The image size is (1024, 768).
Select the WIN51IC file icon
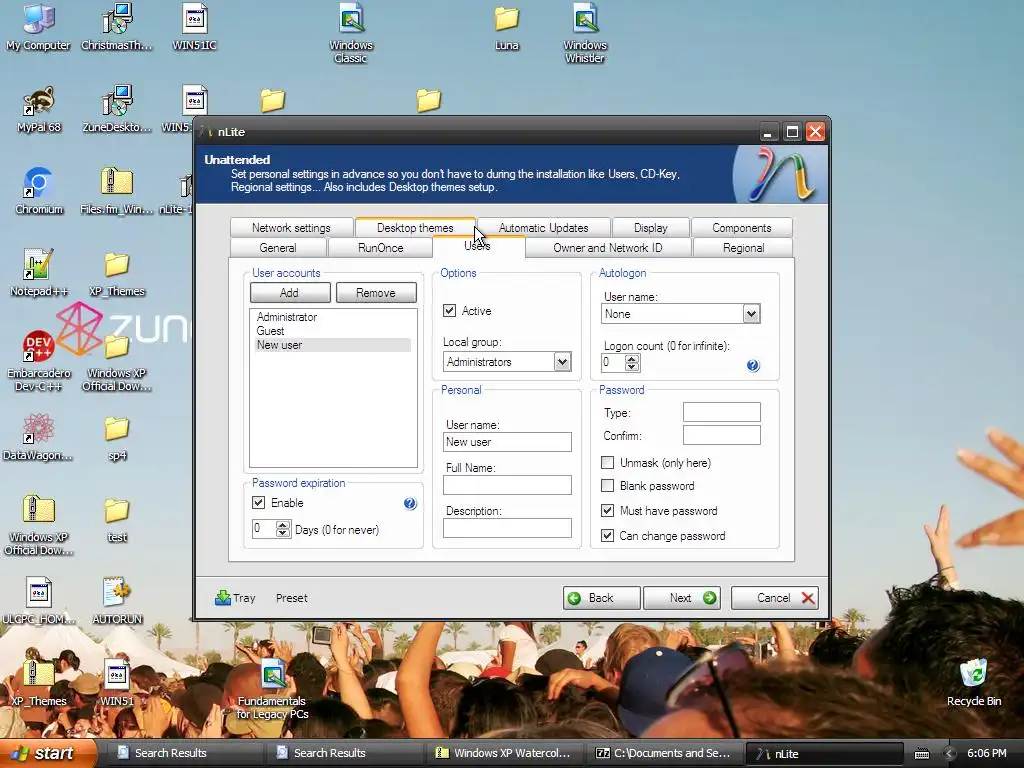(x=194, y=26)
